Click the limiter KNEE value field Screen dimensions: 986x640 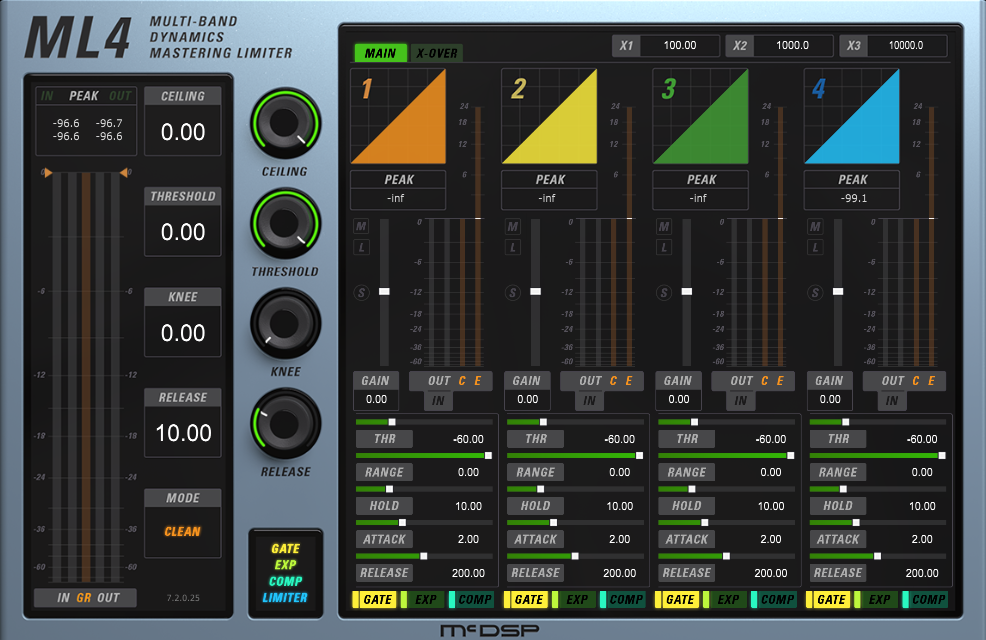(x=183, y=333)
